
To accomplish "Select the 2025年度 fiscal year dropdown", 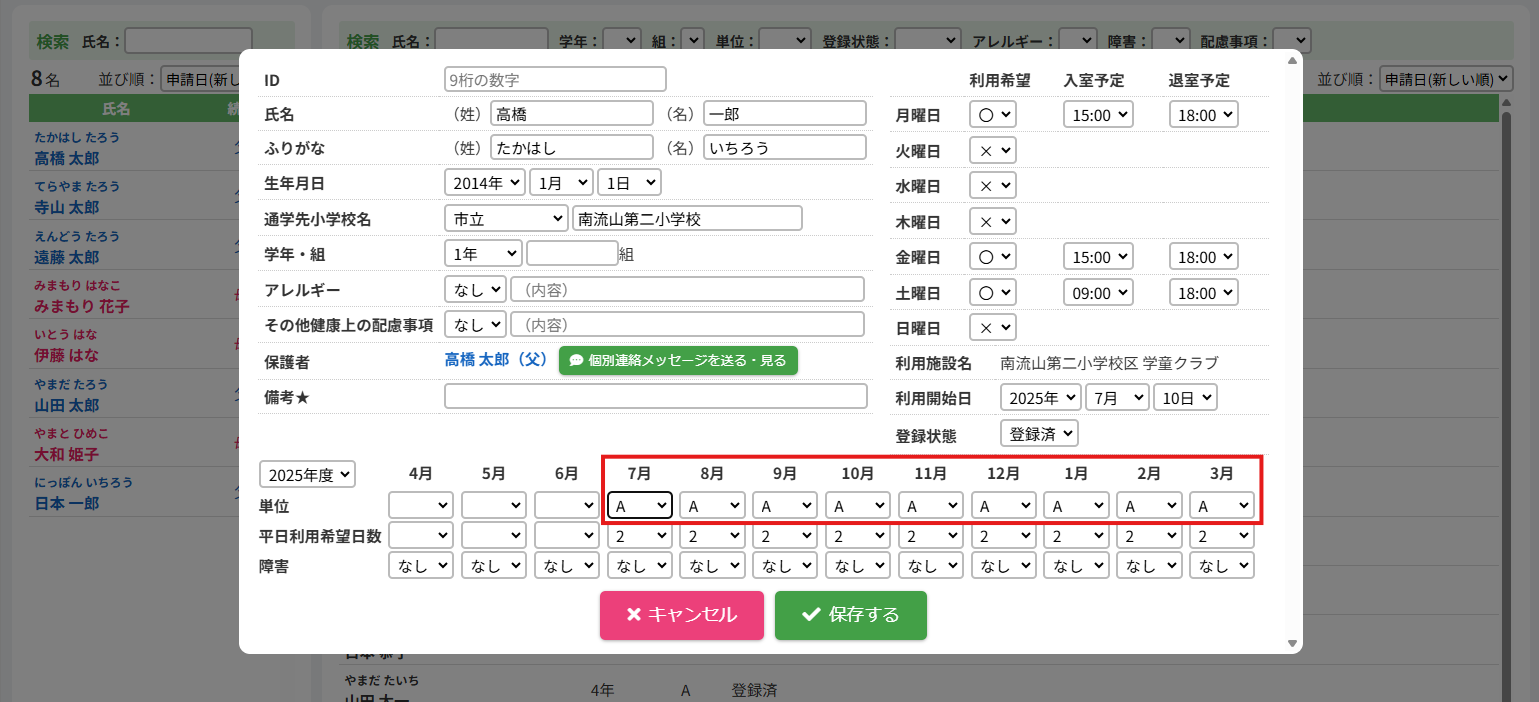I will 307,474.
